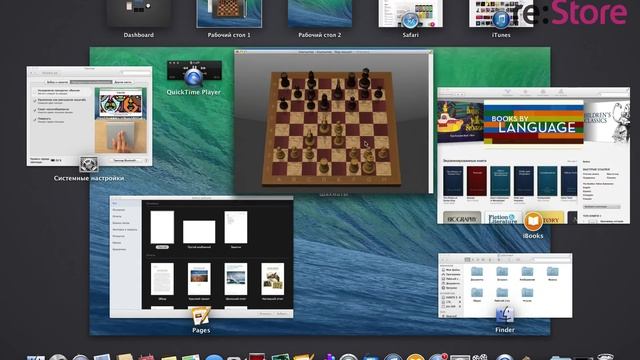Toggle the Увеличение или уменьшение масштаба checkbox
This screenshot has width=640, height=360.
(x=35, y=101)
